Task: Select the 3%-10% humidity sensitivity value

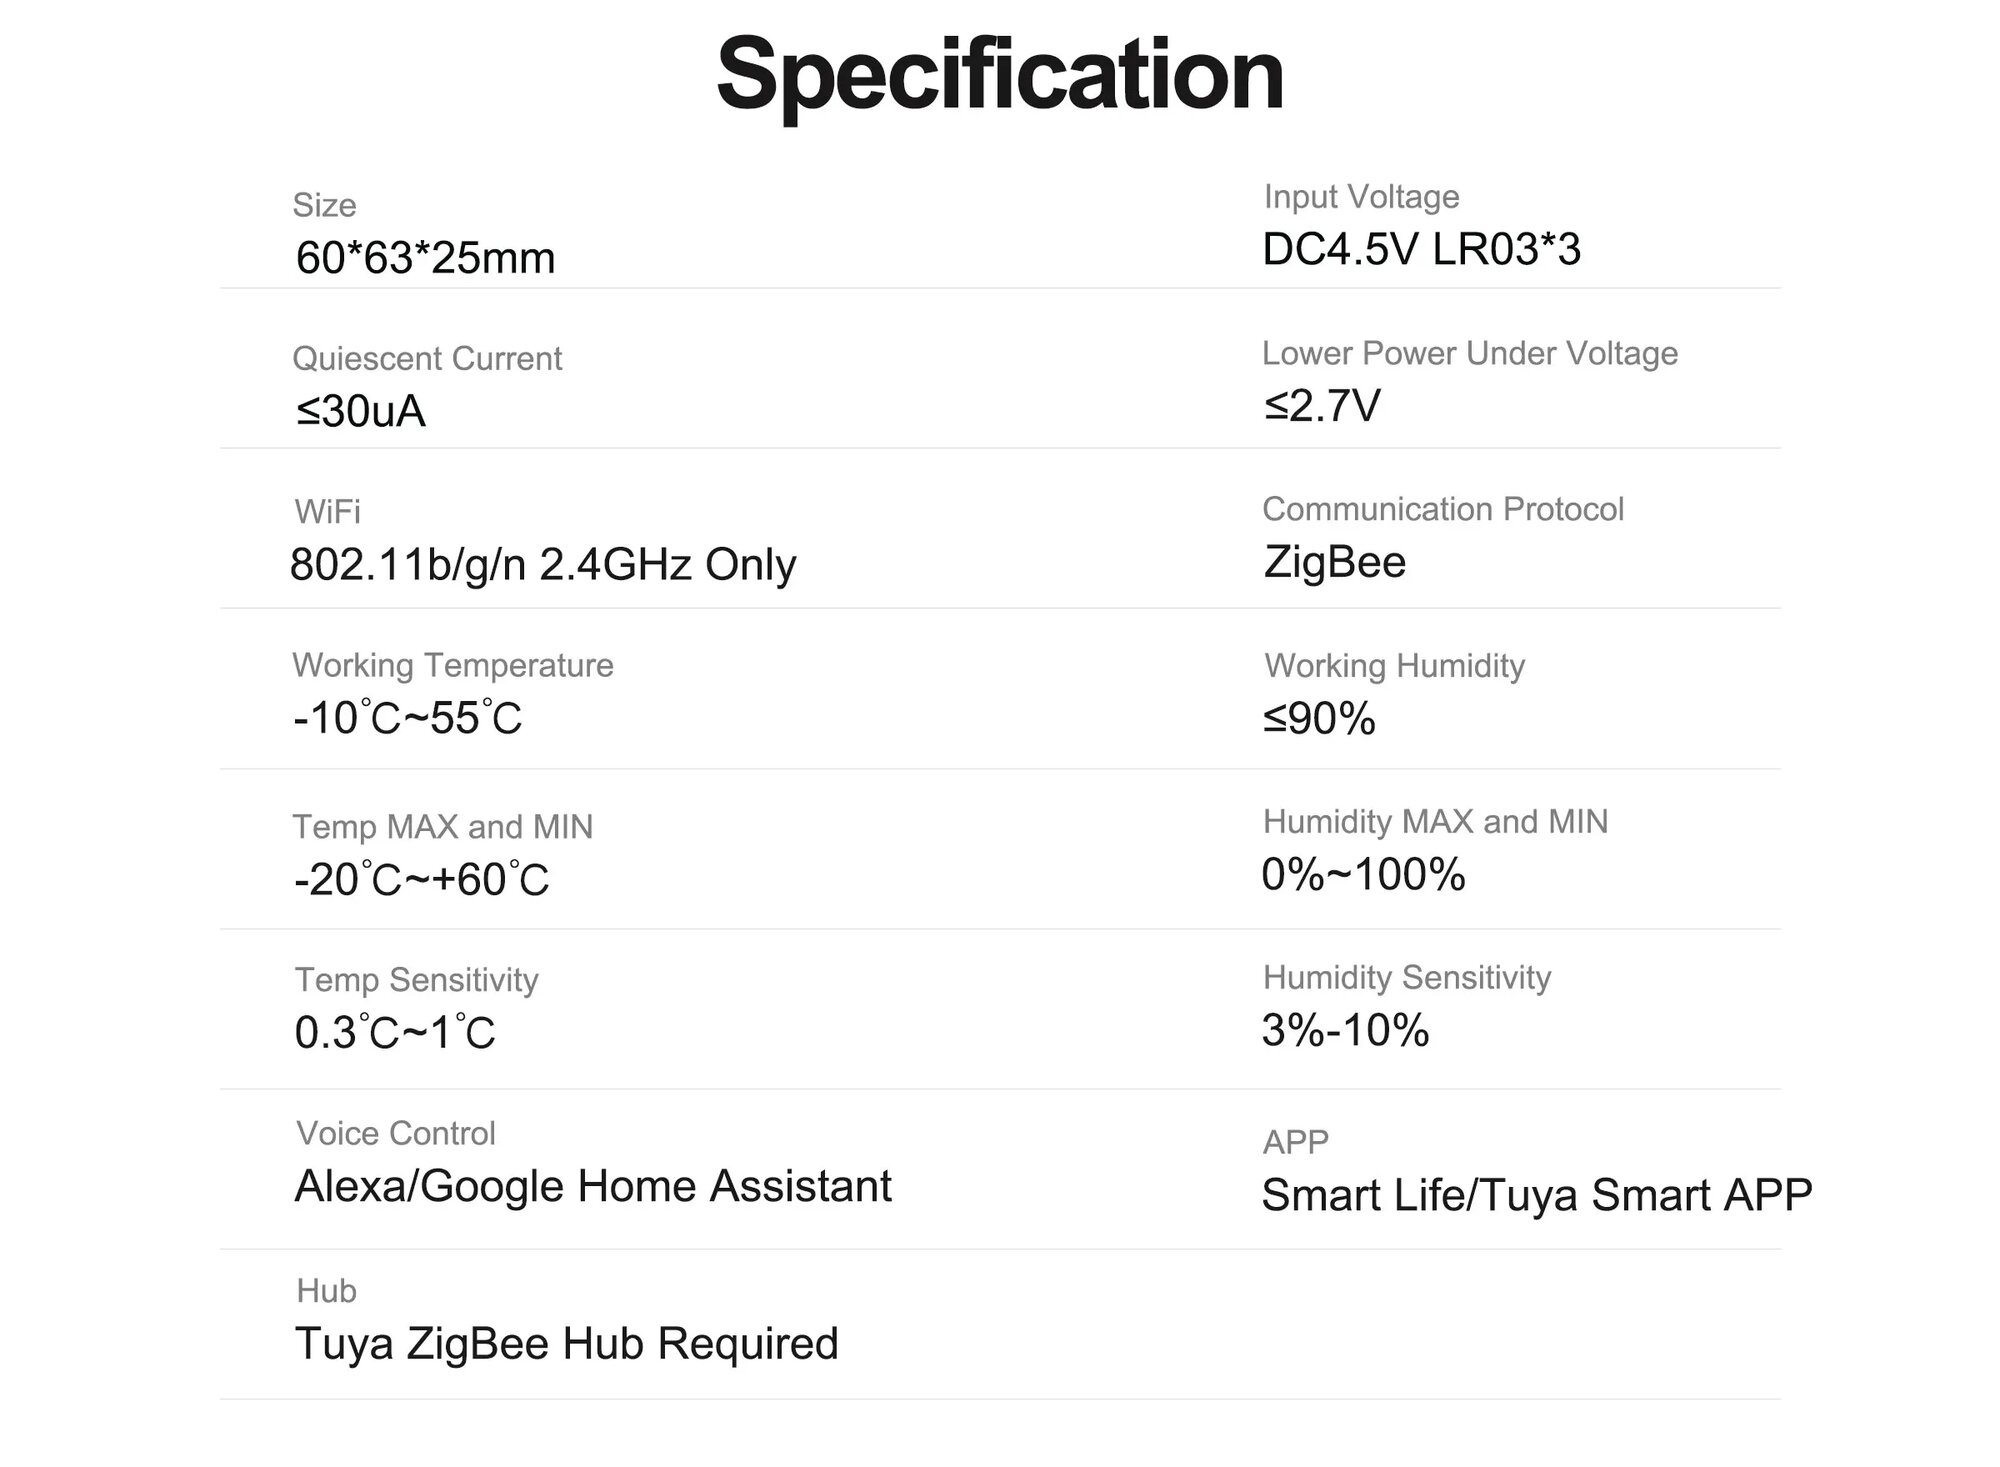Action: point(1345,1031)
